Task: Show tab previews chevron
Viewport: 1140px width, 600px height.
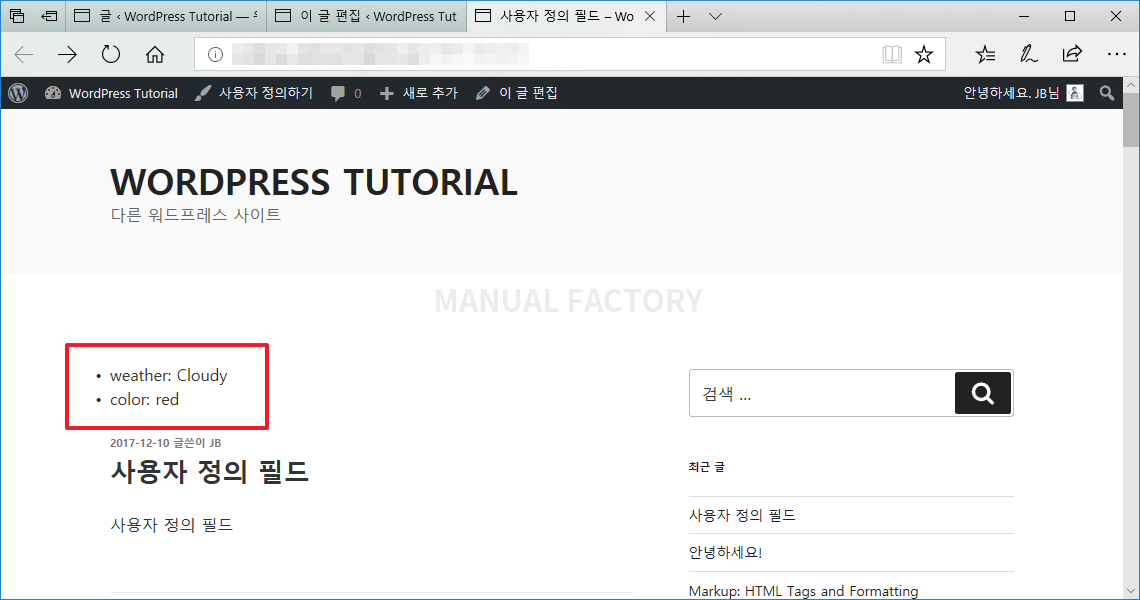Action: coord(715,16)
